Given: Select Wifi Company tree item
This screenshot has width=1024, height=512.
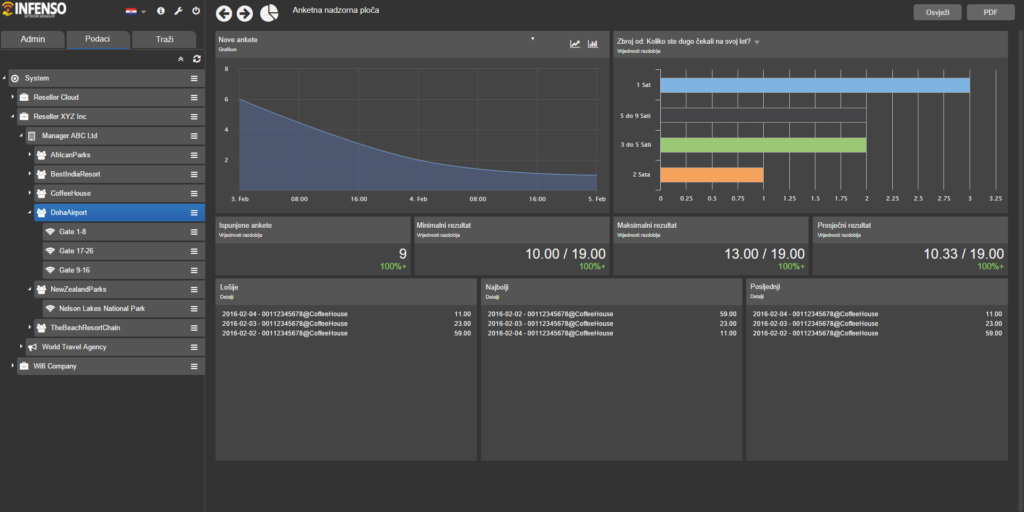Looking at the screenshot, I should [110, 366].
